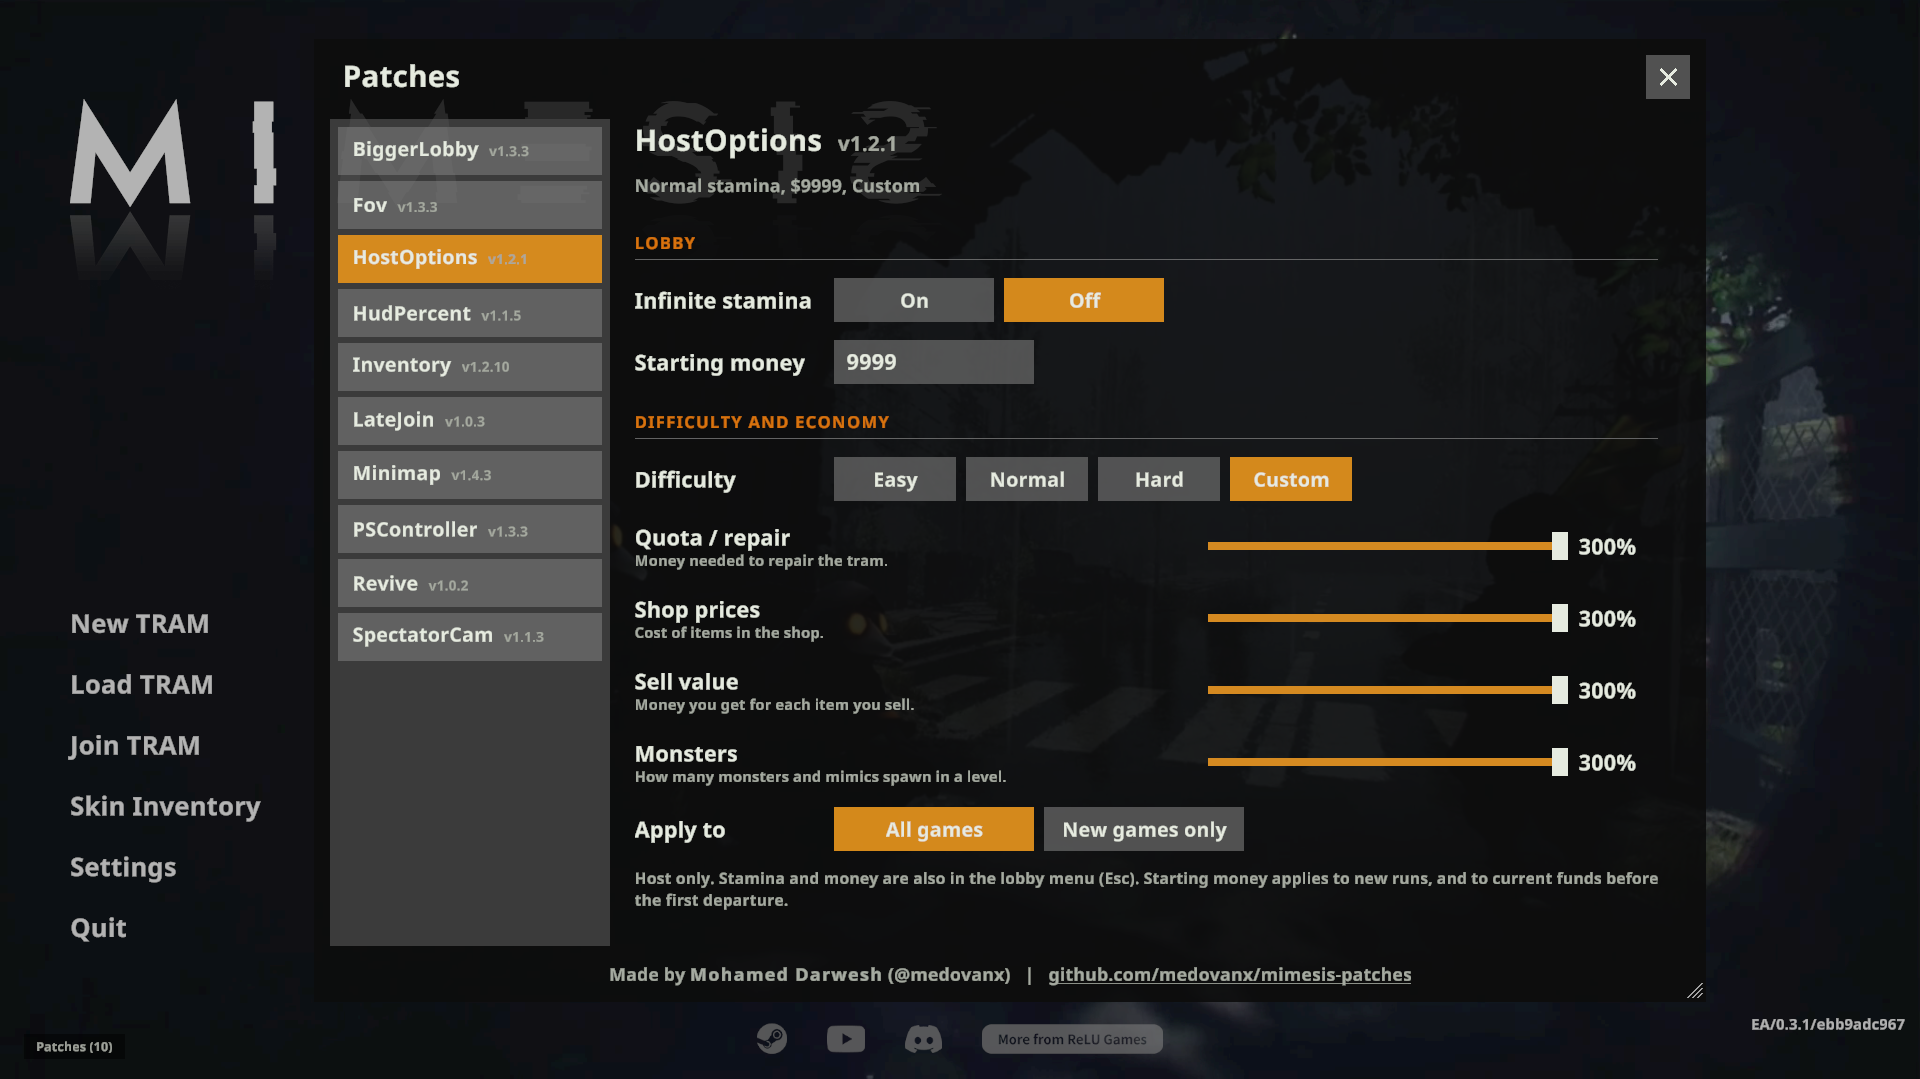Click the Monsters slider
The height and width of the screenshot is (1079, 1920).
pyautogui.click(x=1387, y=762)
